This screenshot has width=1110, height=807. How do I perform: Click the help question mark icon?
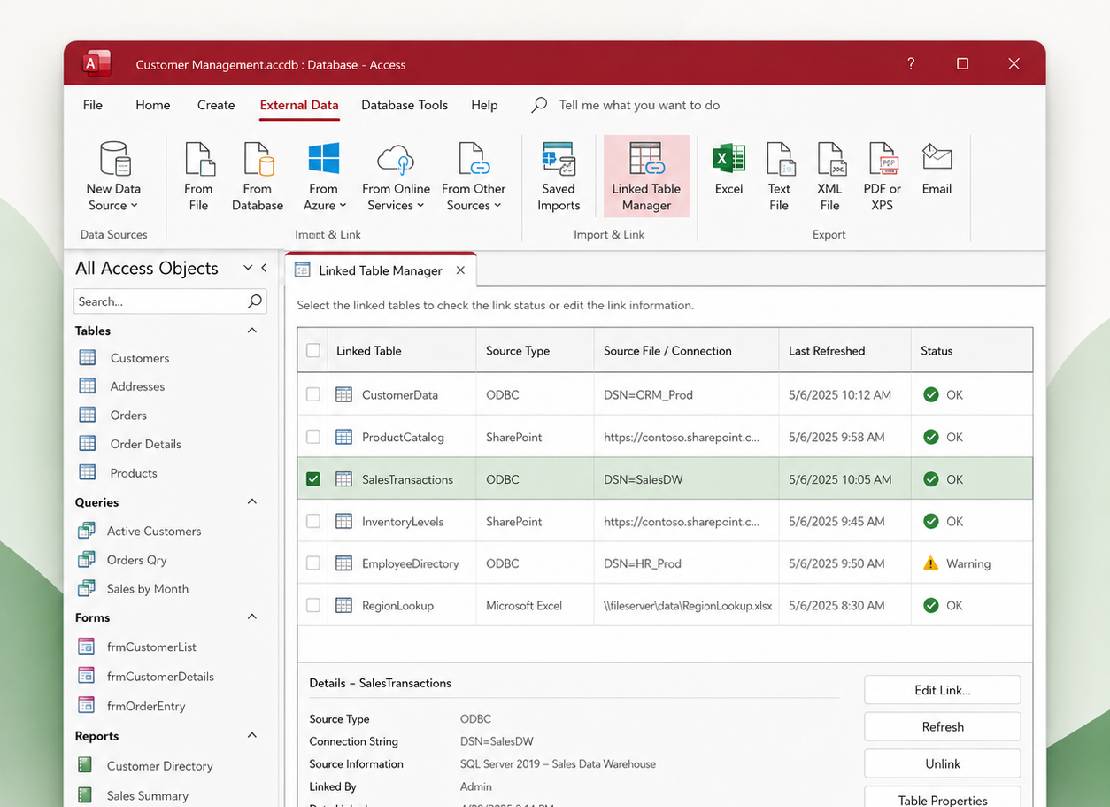coord(911,64)
